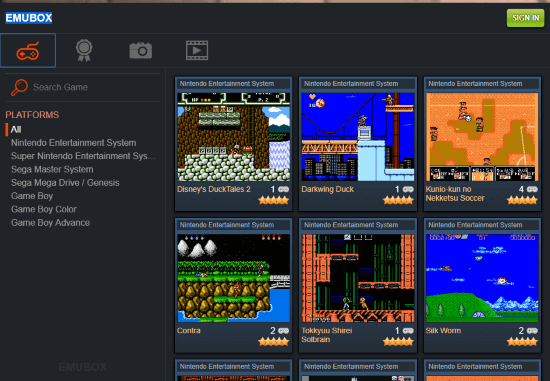Open the Disney's DuckTales 2 thumbnail
Screen dimensions: 550x381
pyautogui.click(x=234, y=137)
